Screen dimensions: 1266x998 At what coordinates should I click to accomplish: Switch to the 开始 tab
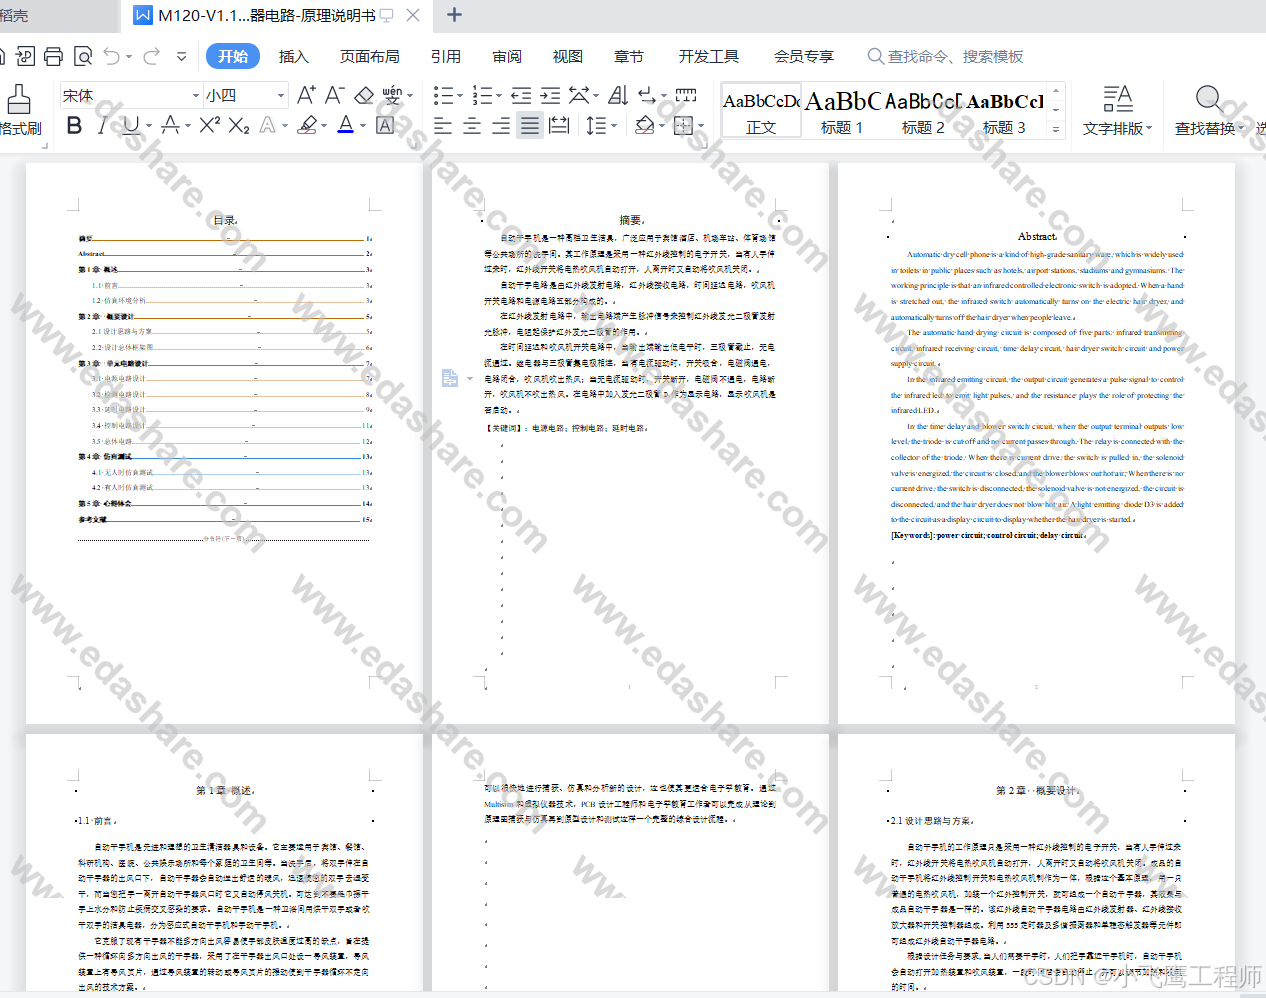tap(232, 56)
